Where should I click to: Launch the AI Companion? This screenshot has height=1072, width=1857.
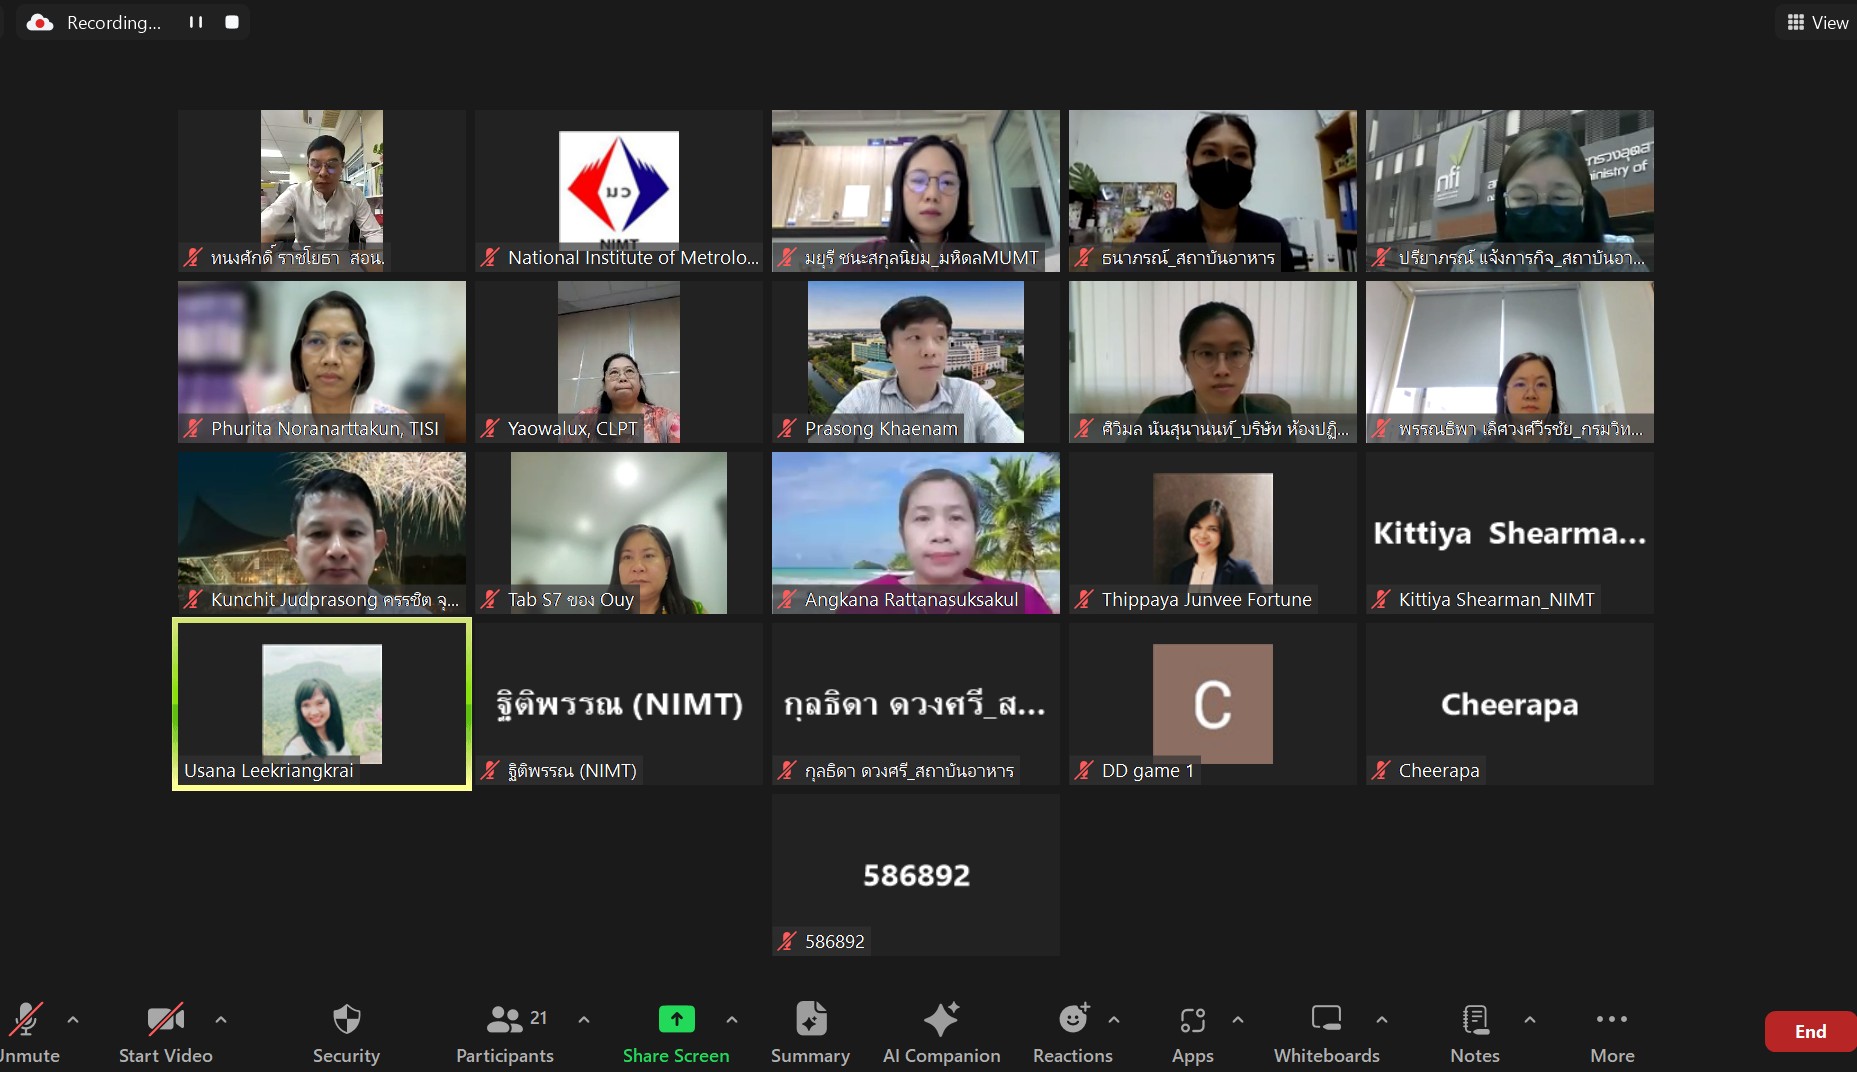(x=941, y=1020)
